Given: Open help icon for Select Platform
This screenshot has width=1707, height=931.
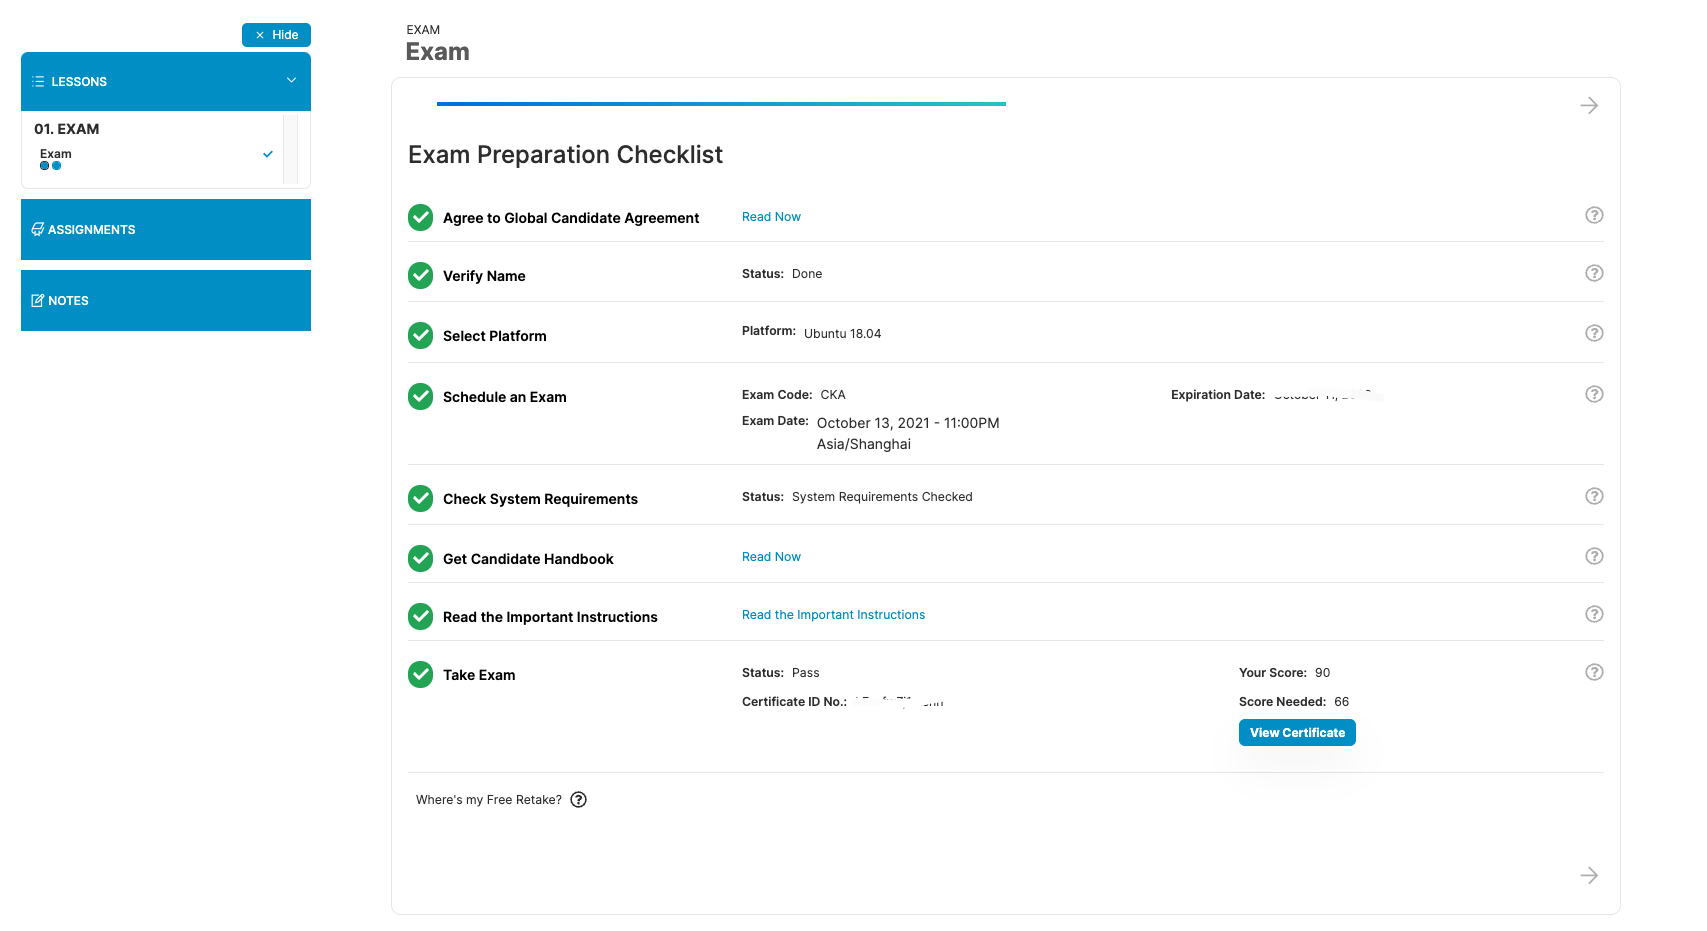Looking at the screenshot, I should coord(1594,333).
